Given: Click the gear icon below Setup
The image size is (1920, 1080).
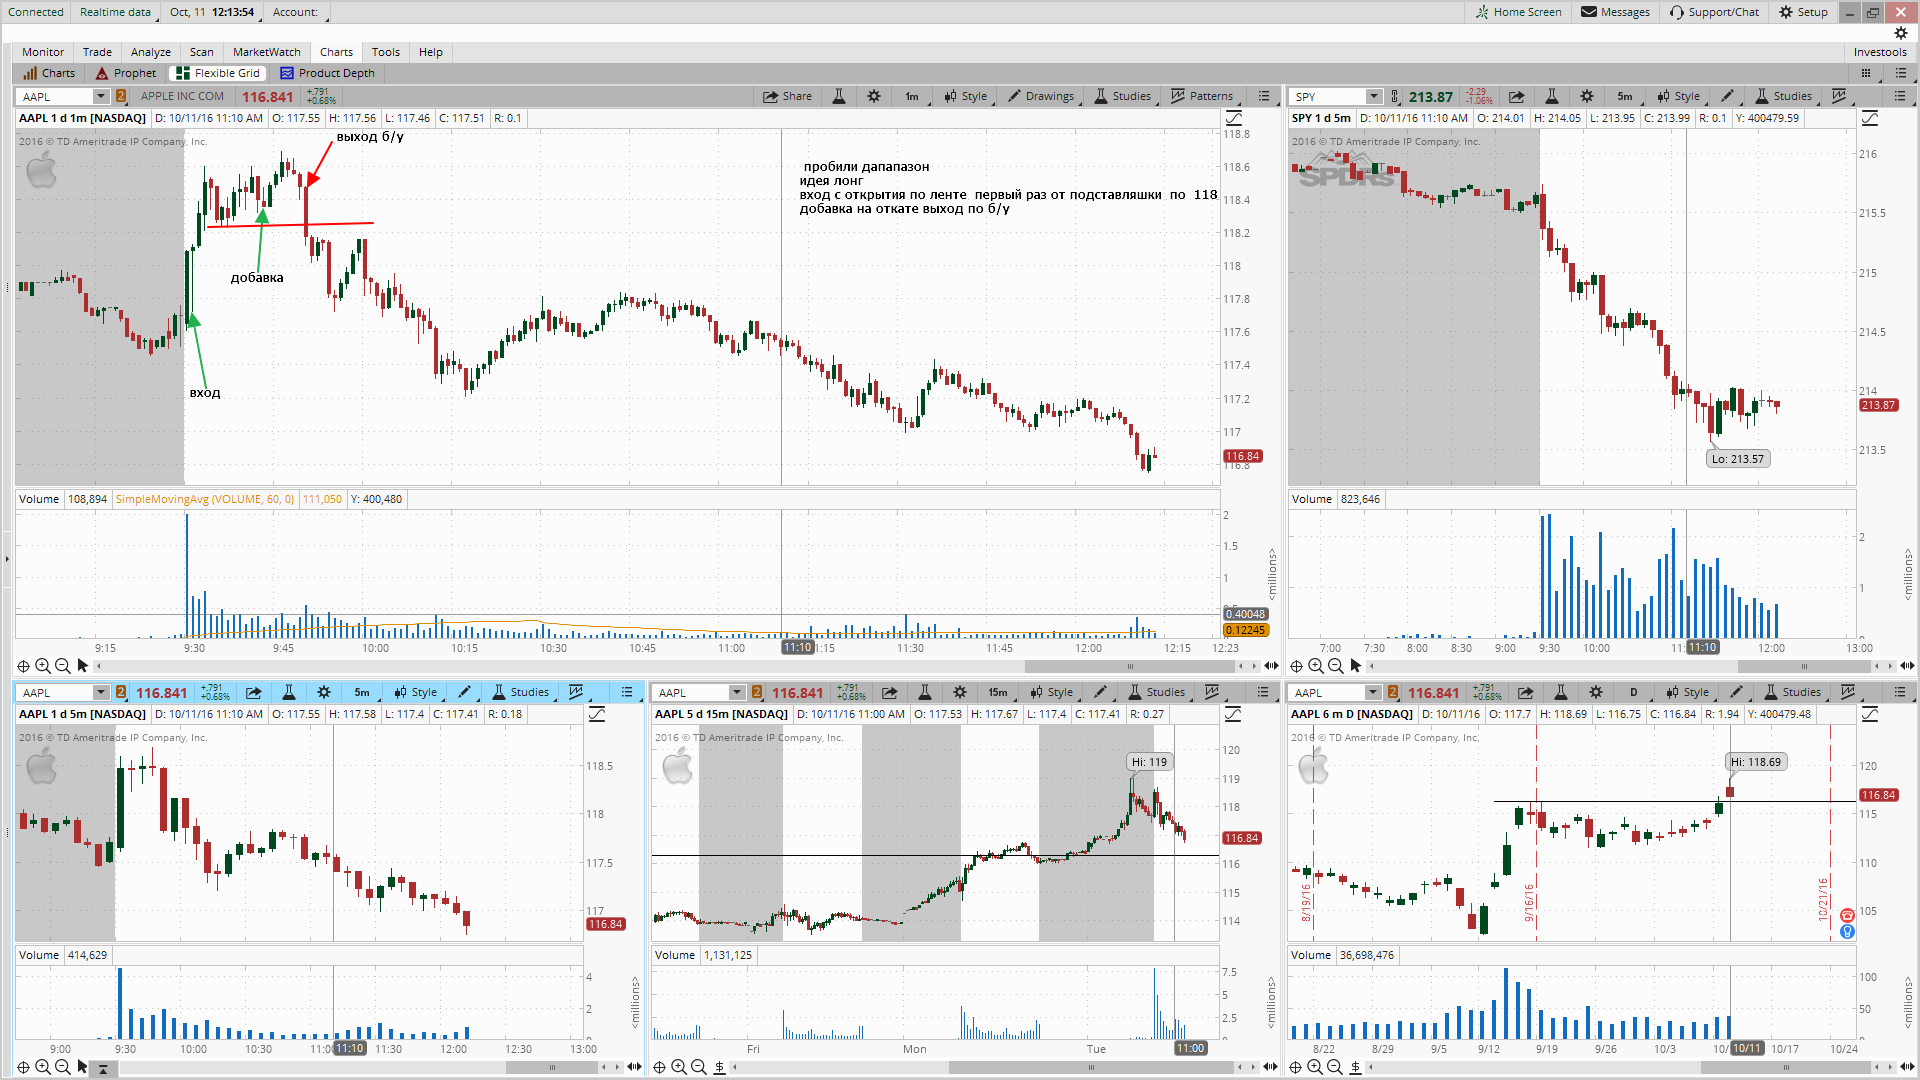Looking at the screenshot, I should (1901, 33).
